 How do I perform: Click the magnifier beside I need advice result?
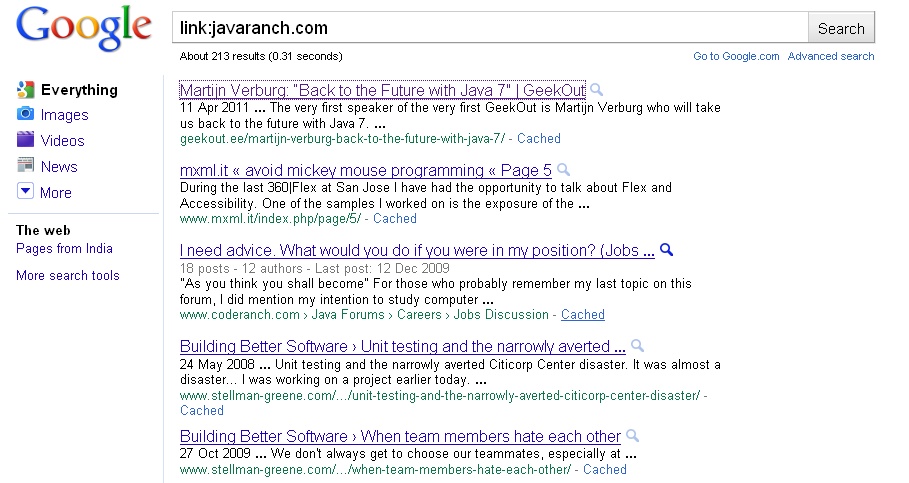tap(667, 250)
